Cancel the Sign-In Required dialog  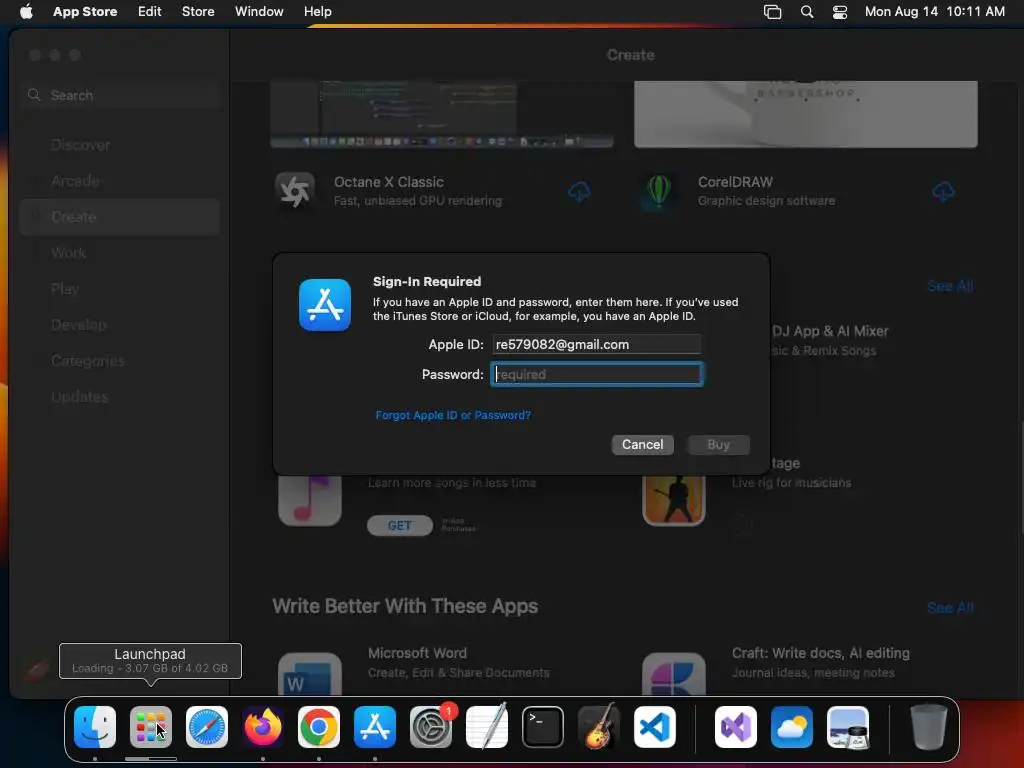click(x=643, y=445)
